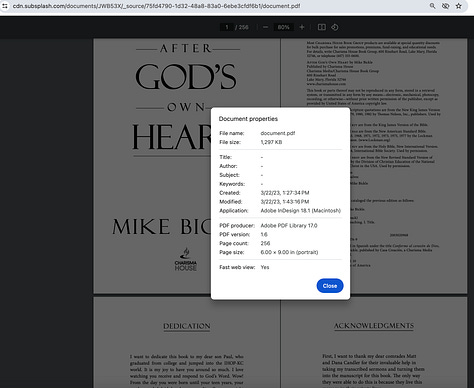
Task: Click the ACKNOWLEDGMENTS heading on the page
Action: click(374, 326)
